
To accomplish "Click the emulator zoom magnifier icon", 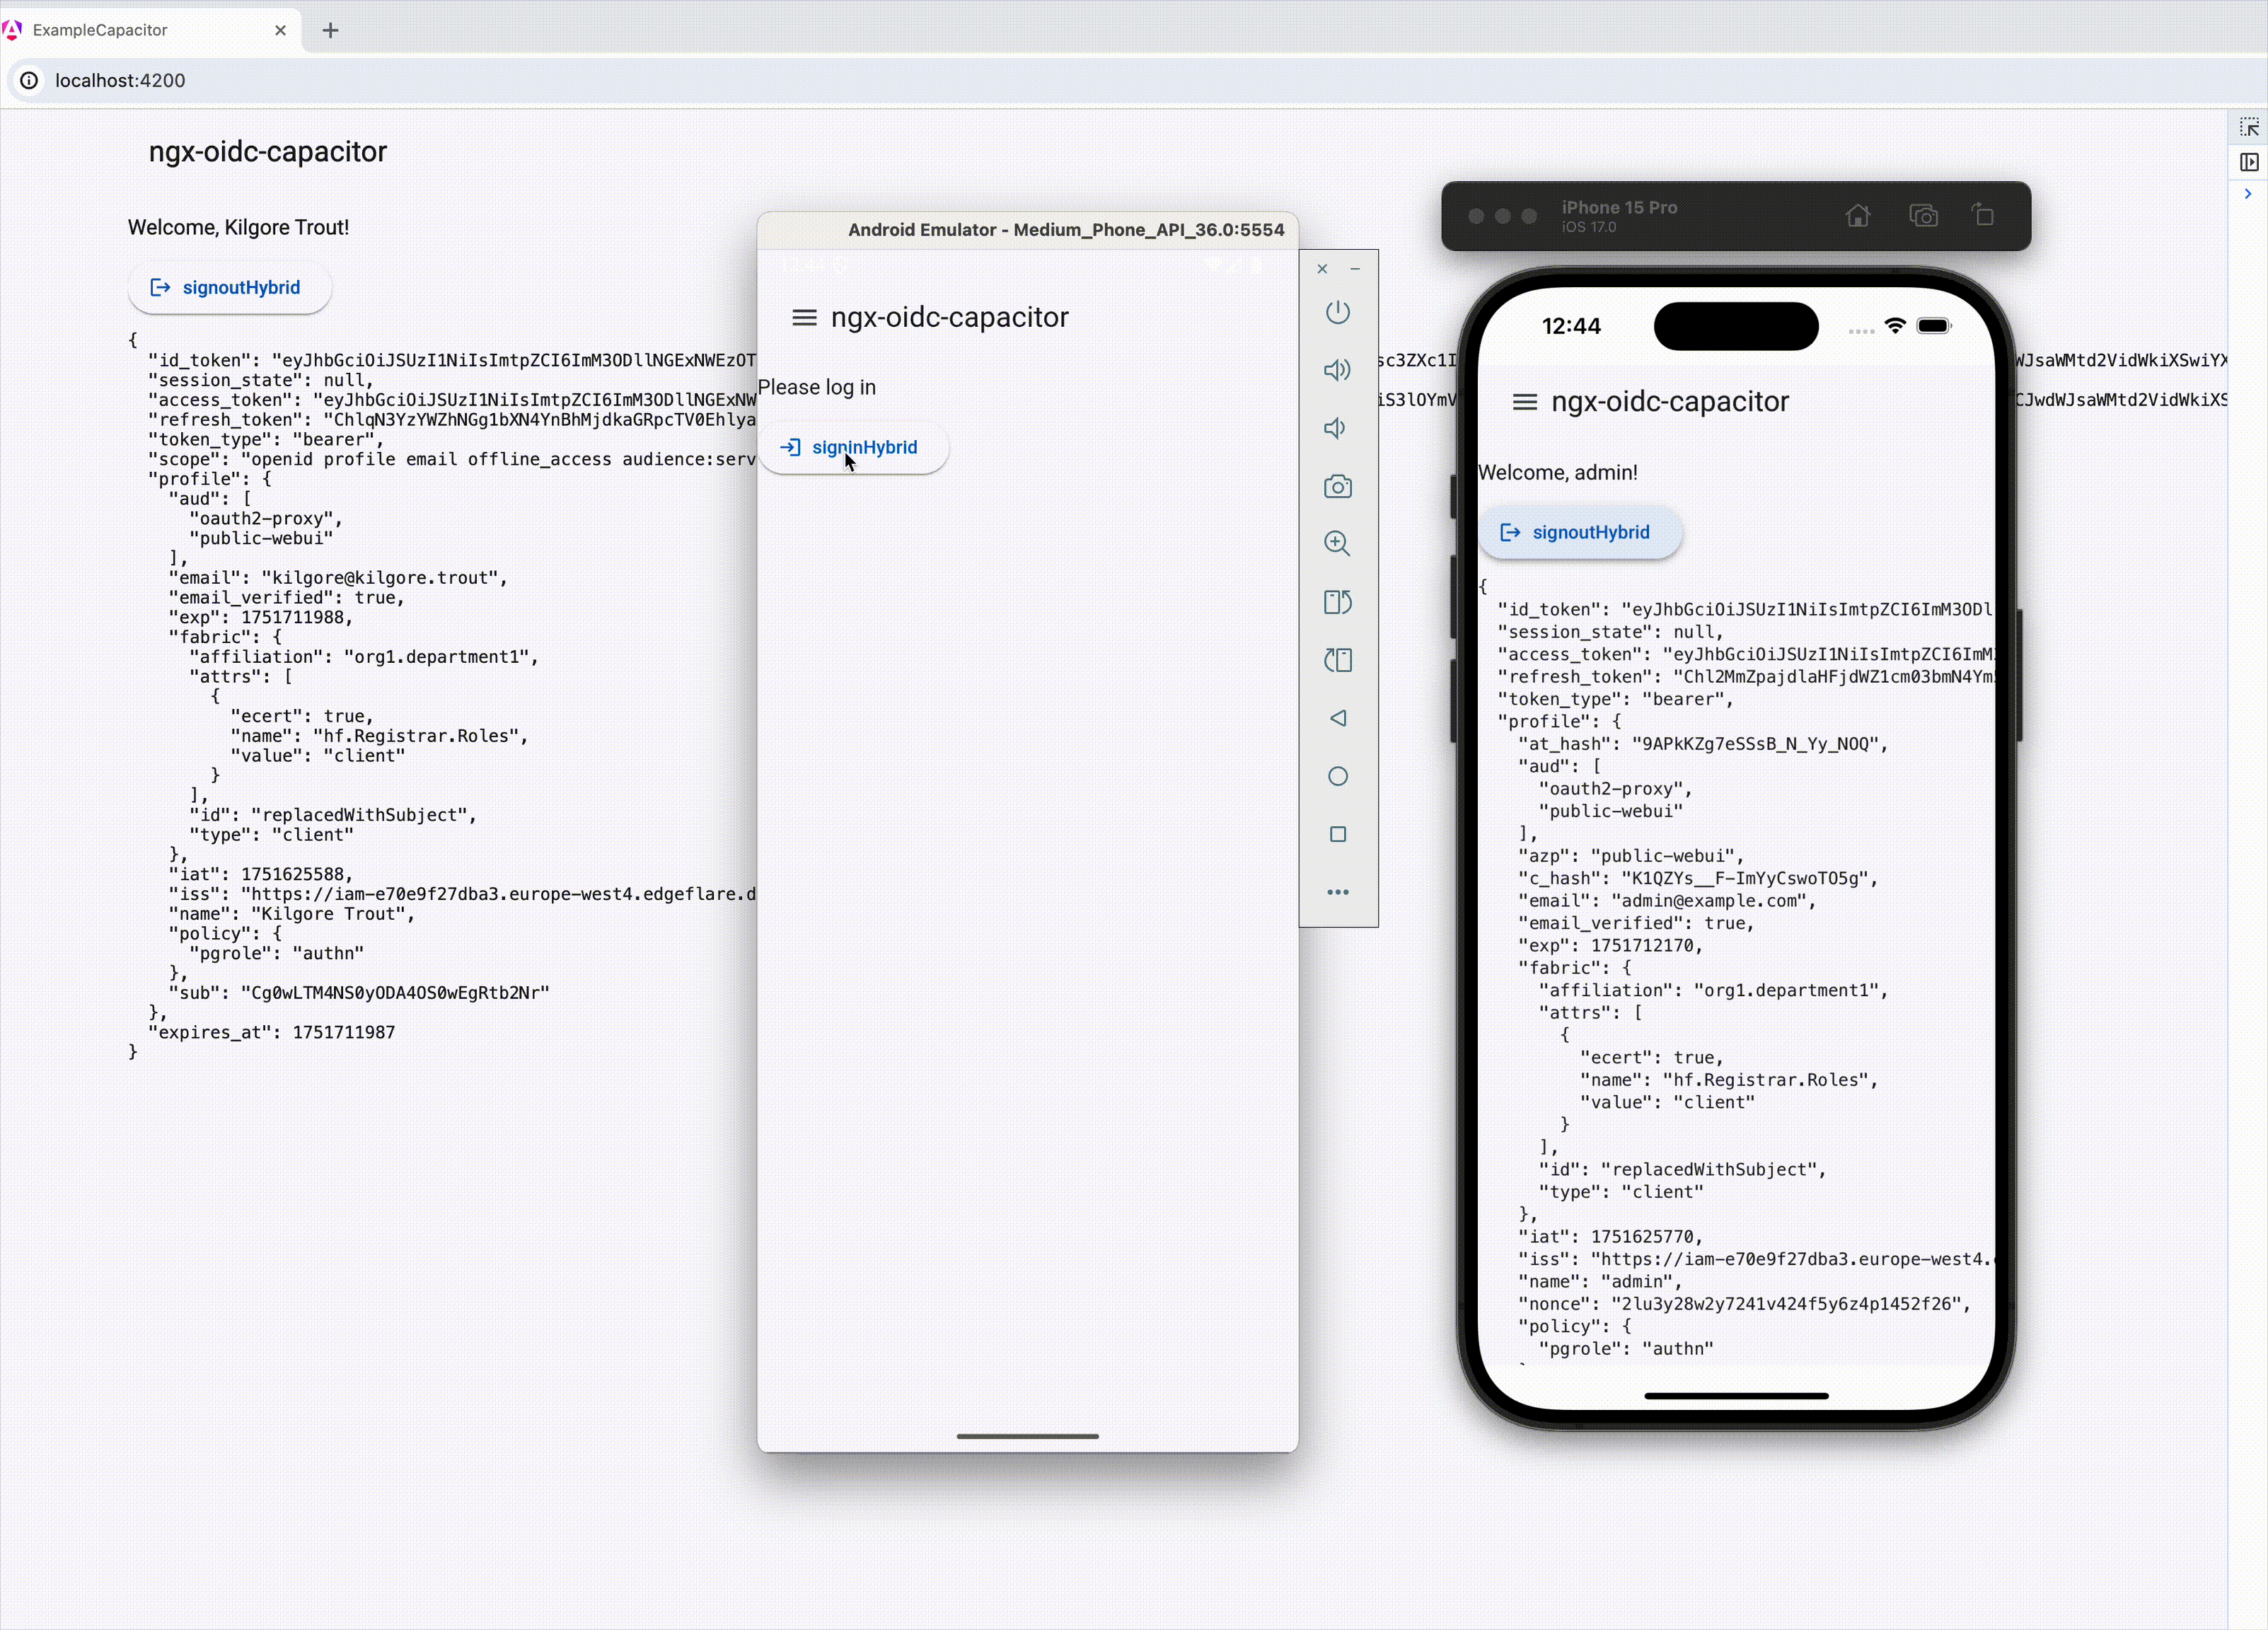I will (1337, 544).
